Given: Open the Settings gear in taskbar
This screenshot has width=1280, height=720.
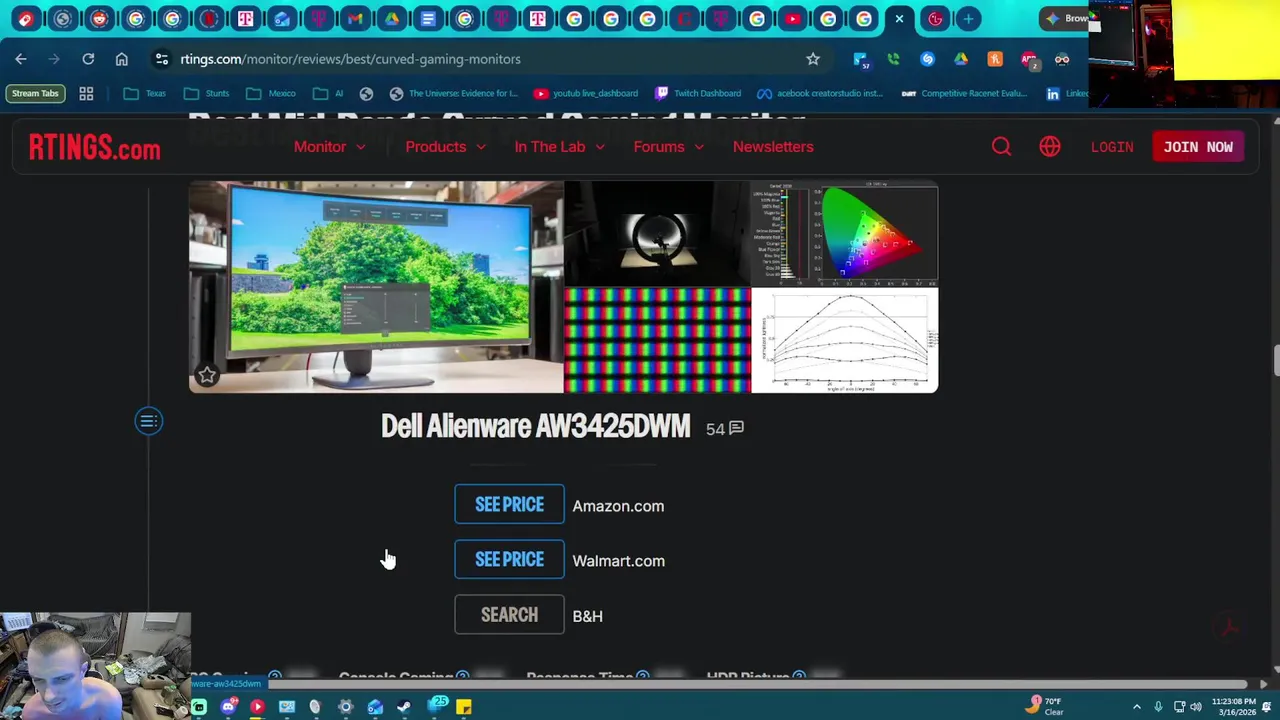Looking at the screenshot, I should coord(345,707).
